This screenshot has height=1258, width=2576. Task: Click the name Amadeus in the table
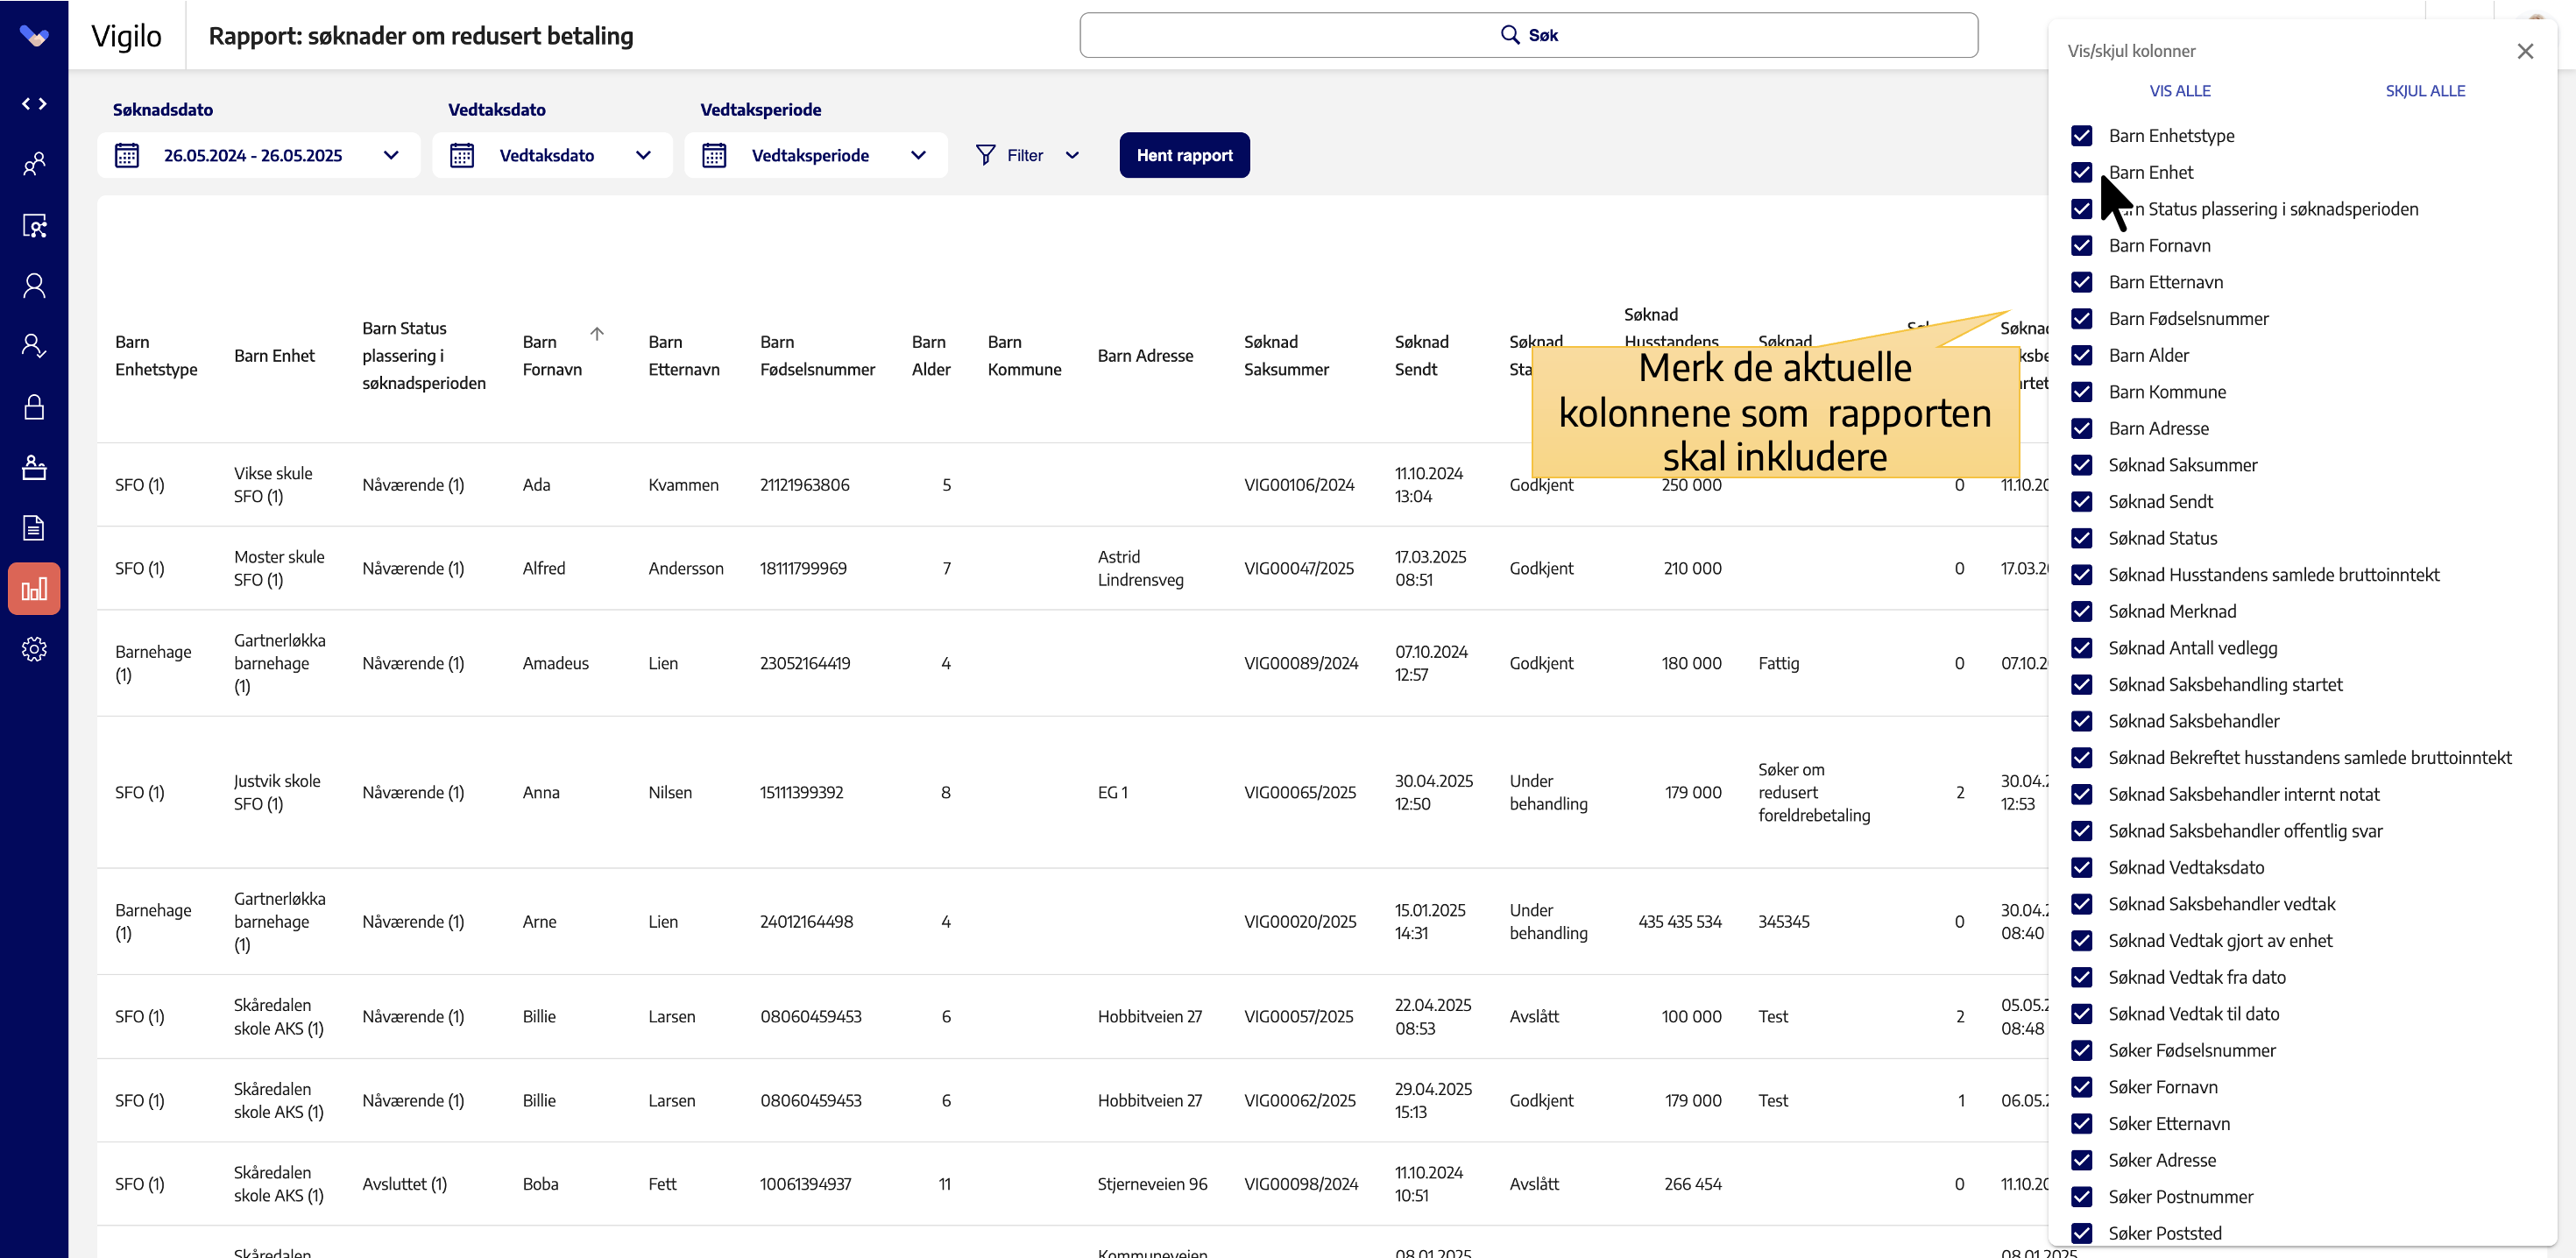pos(555,664)
